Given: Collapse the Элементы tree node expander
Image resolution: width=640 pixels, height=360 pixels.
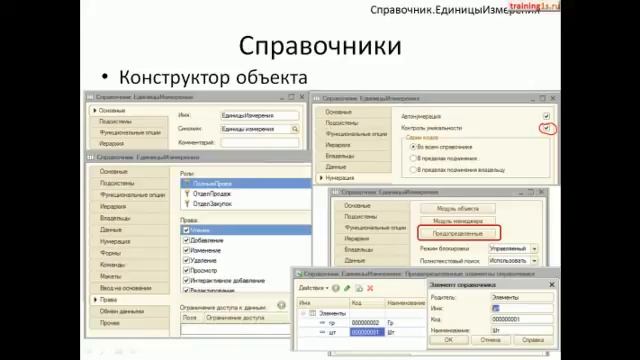Looking at the screenshot, I should [303, 313].
